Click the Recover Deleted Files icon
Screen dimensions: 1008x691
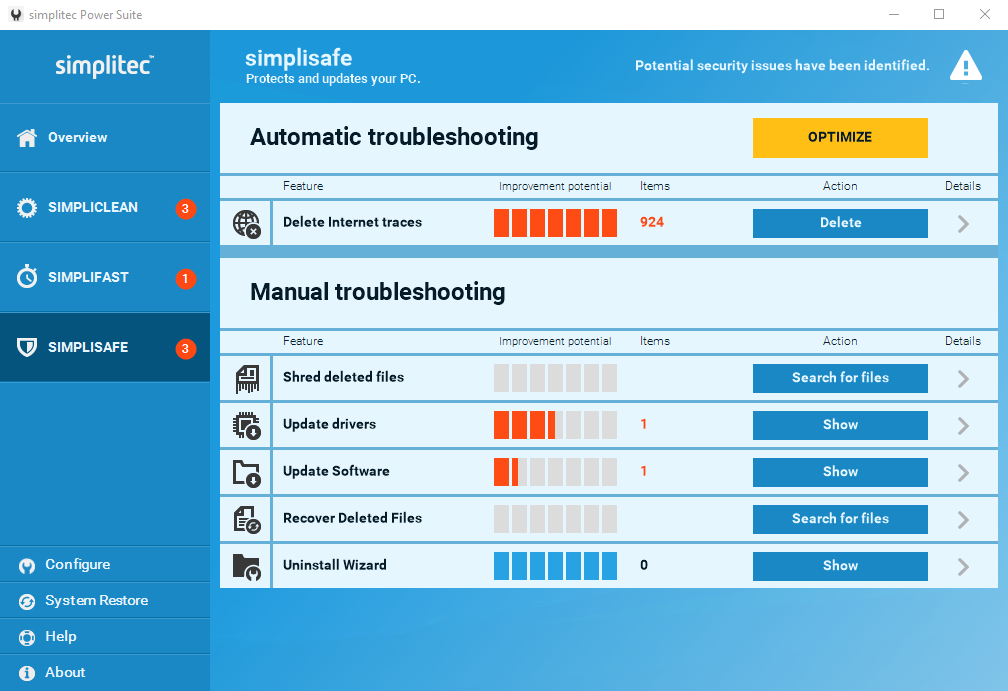coord(247,519)
